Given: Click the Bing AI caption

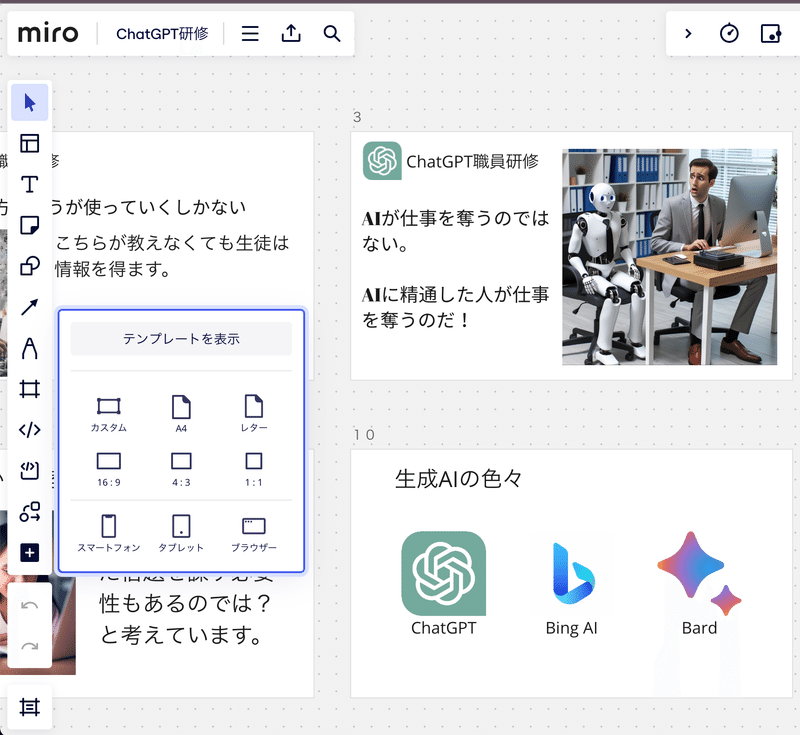Looking at the screenshot, I should click(x=571, y=628).
